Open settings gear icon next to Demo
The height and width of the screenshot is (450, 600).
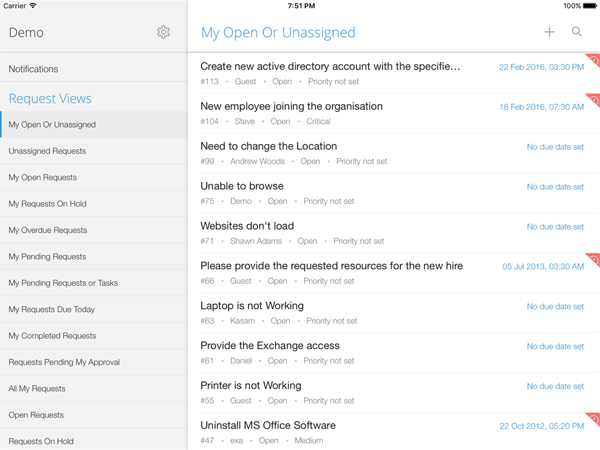(x=163, y=33)
